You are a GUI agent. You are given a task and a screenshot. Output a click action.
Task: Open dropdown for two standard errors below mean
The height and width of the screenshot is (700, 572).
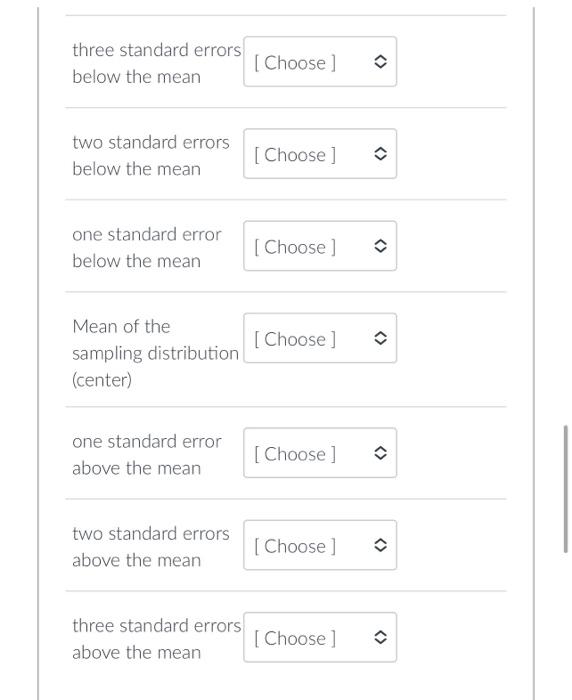click(320, 154)
